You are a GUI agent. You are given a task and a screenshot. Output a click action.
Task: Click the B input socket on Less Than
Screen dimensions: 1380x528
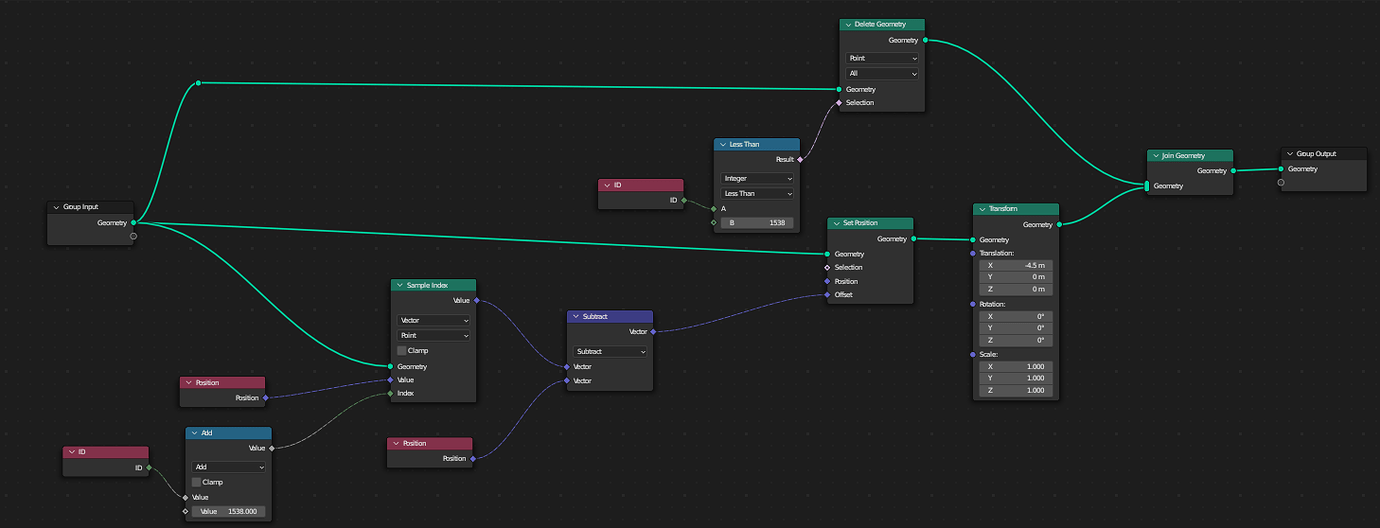713,223
